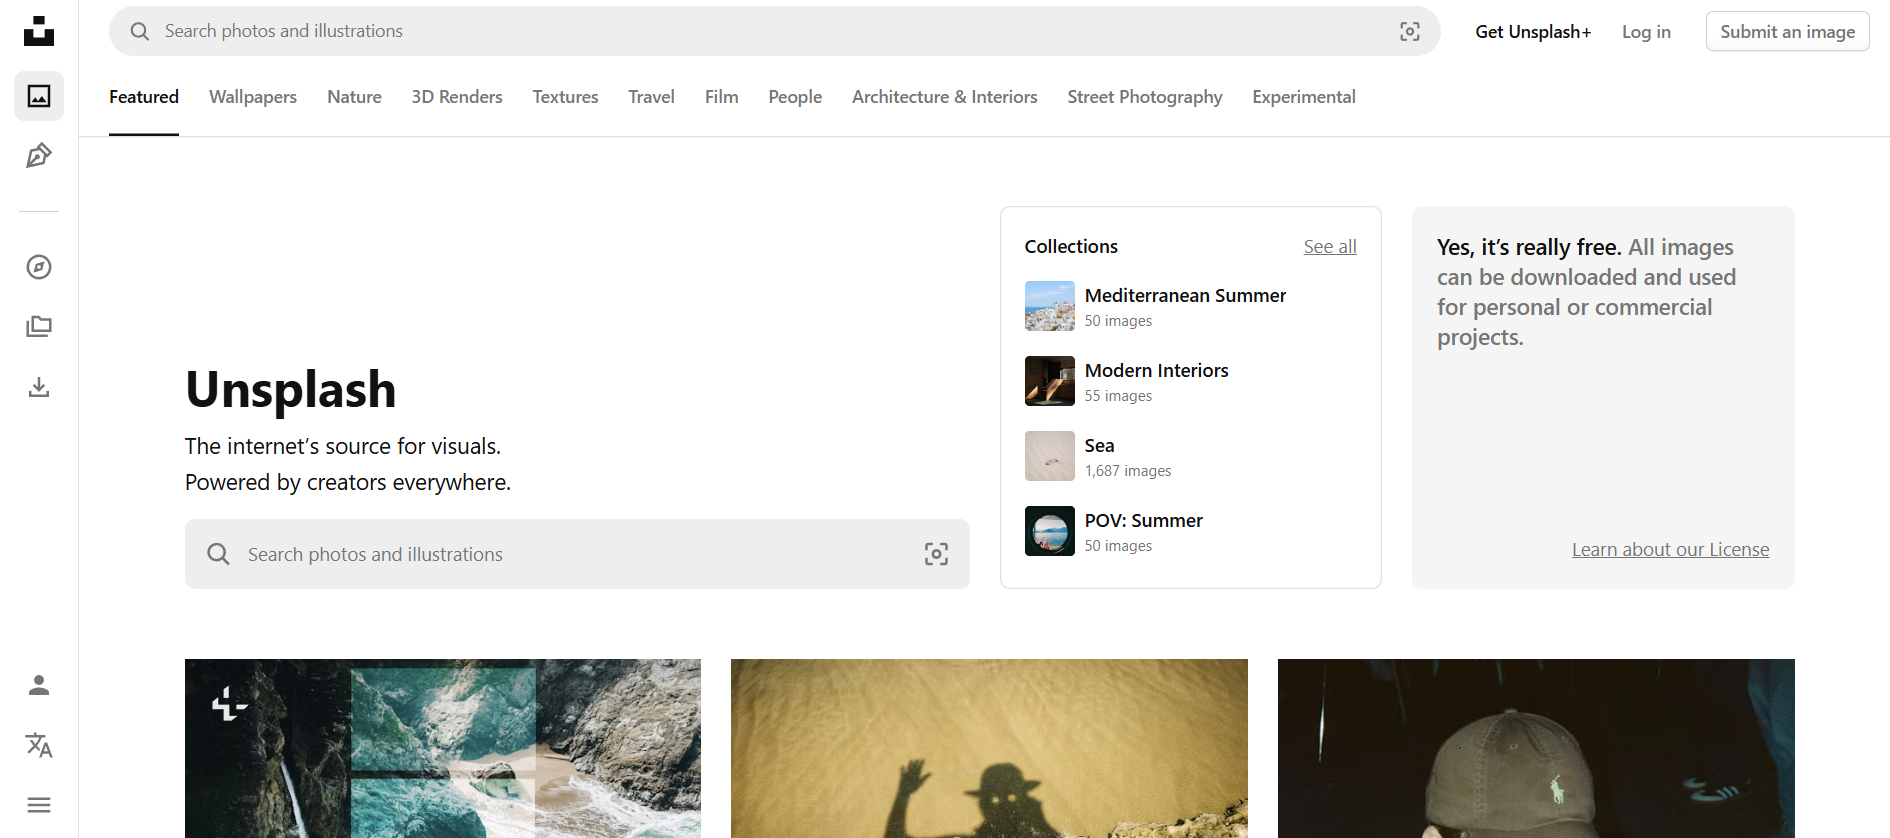Open the Collections icon in sidebar

coord(39,327)
